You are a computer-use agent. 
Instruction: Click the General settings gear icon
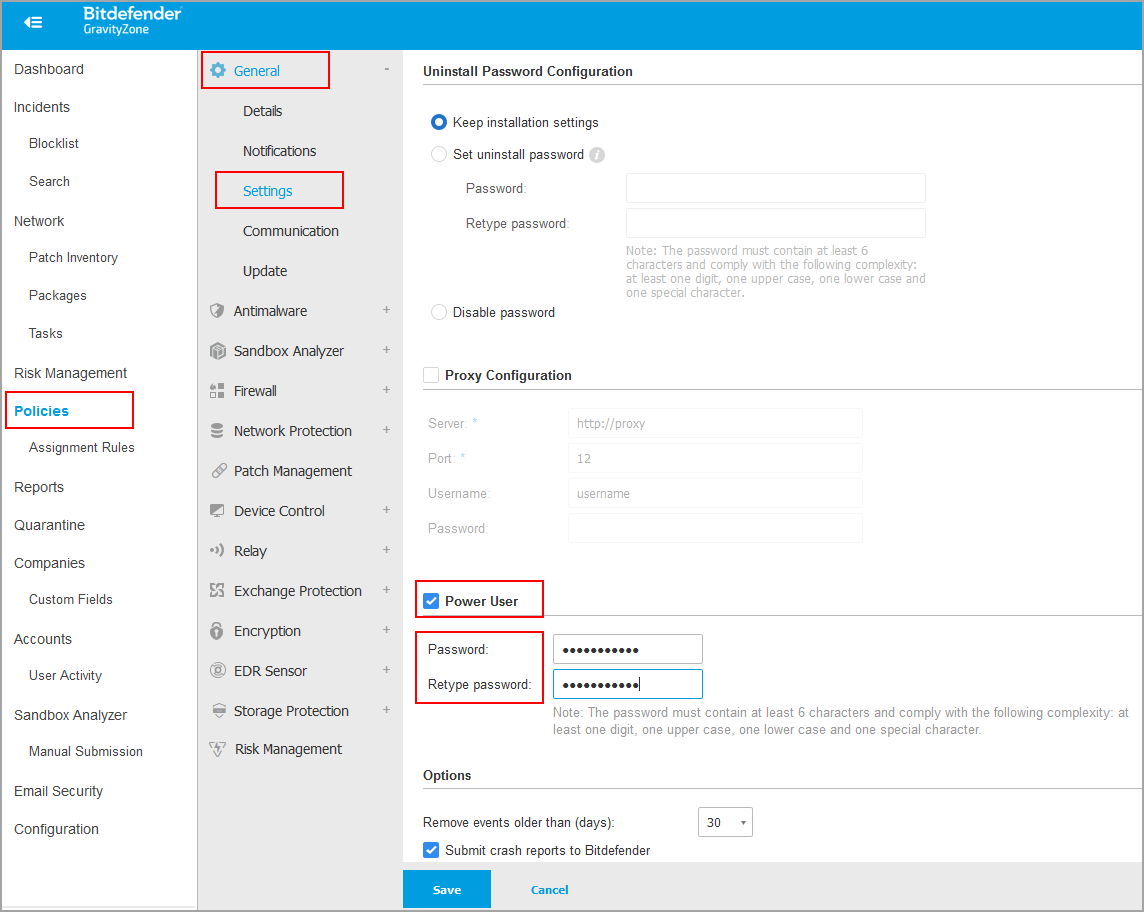coord(218,70)
